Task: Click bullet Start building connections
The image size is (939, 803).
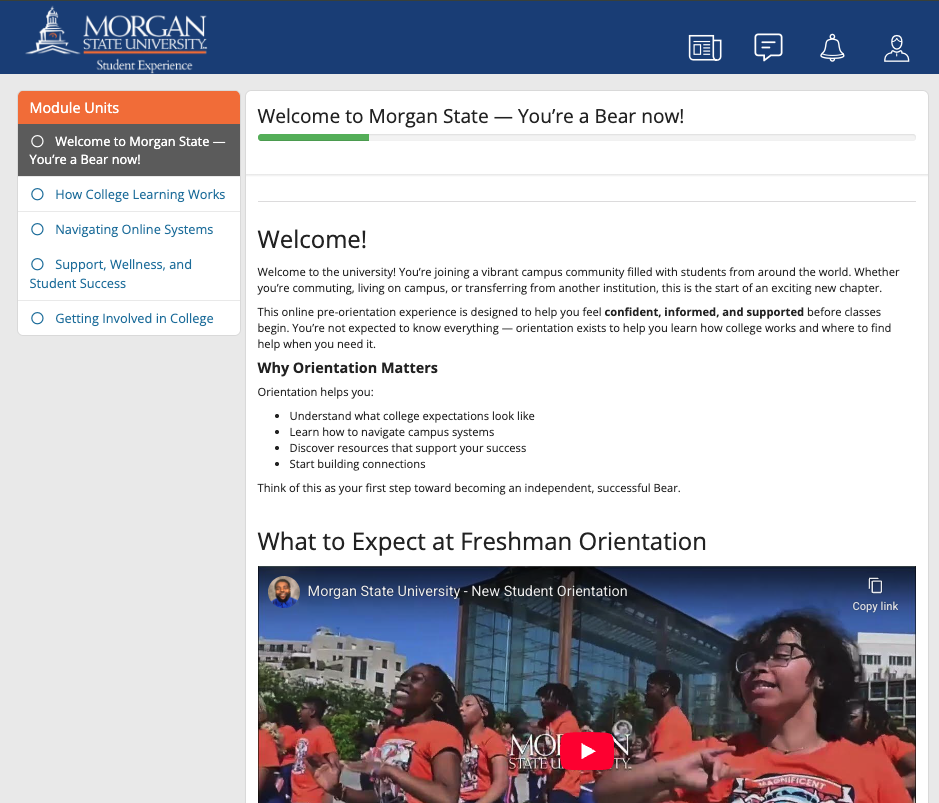Action: 357,464
